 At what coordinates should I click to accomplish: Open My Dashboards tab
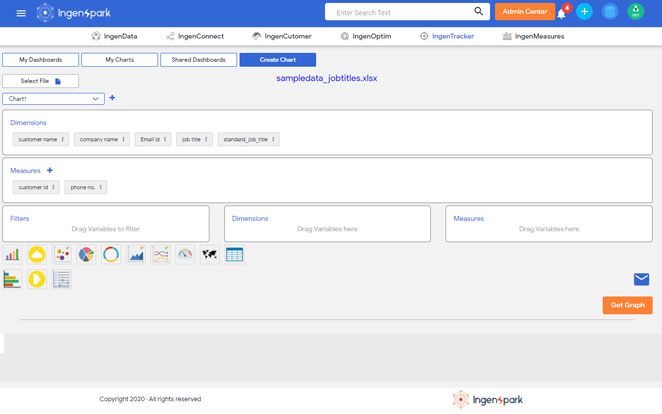coord(41,60)
